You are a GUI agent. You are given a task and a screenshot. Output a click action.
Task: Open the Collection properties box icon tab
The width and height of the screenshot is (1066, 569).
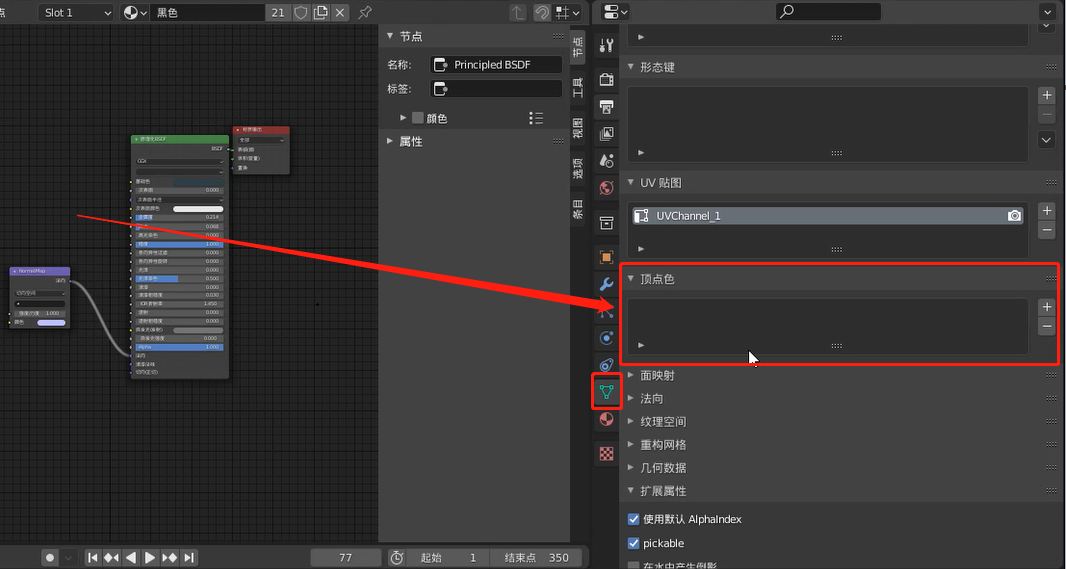click(606, 222)
